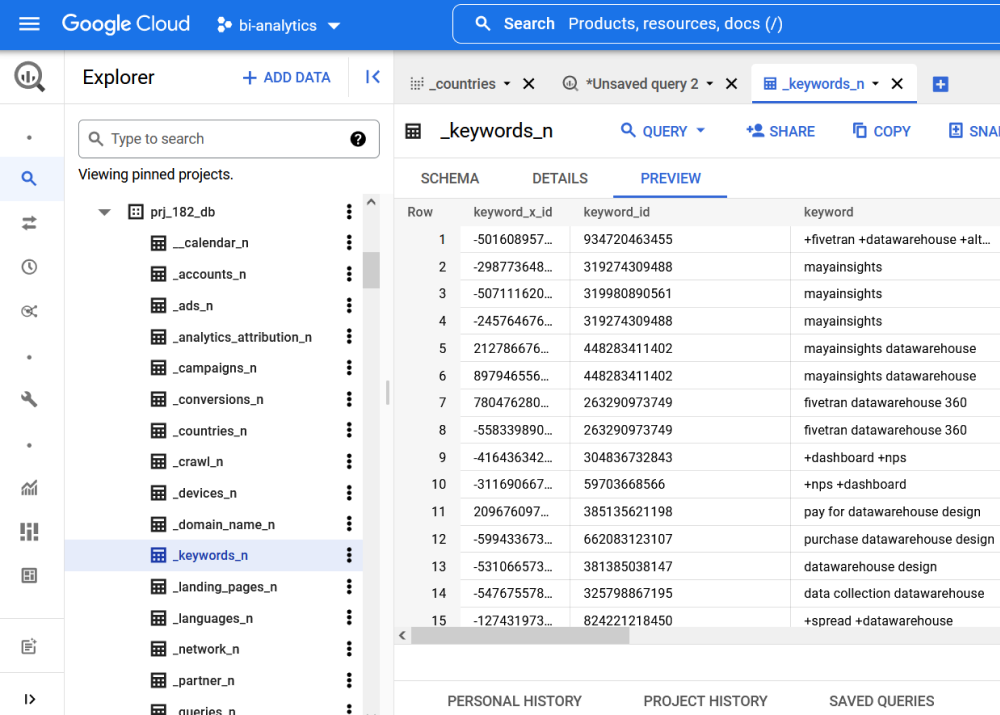Close the _keywords_n tab
This screenshot has width=1000, height=715.
897,84
